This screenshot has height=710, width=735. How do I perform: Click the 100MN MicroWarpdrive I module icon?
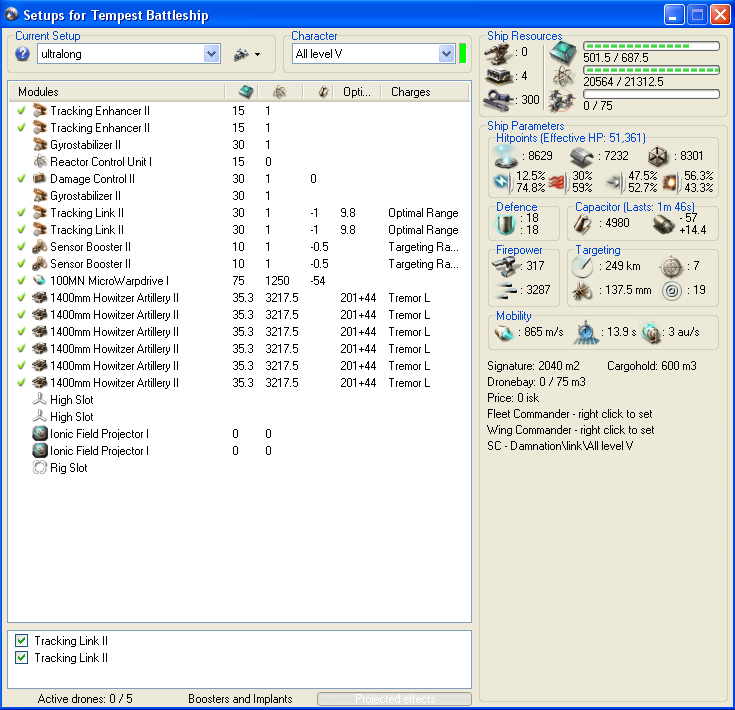click(40, 281)
